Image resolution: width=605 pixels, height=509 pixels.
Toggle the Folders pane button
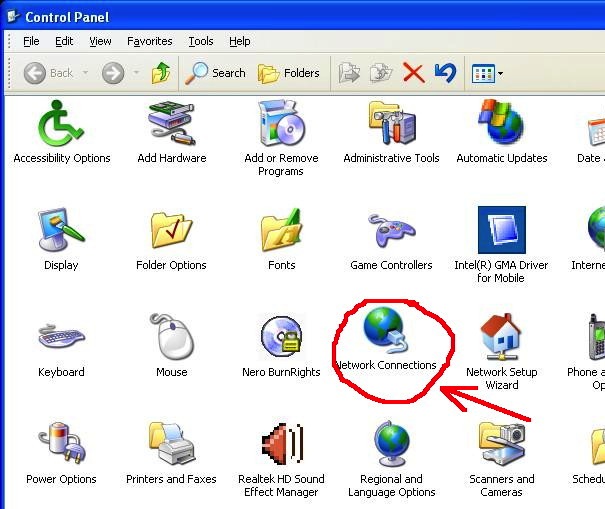(289, 73)
